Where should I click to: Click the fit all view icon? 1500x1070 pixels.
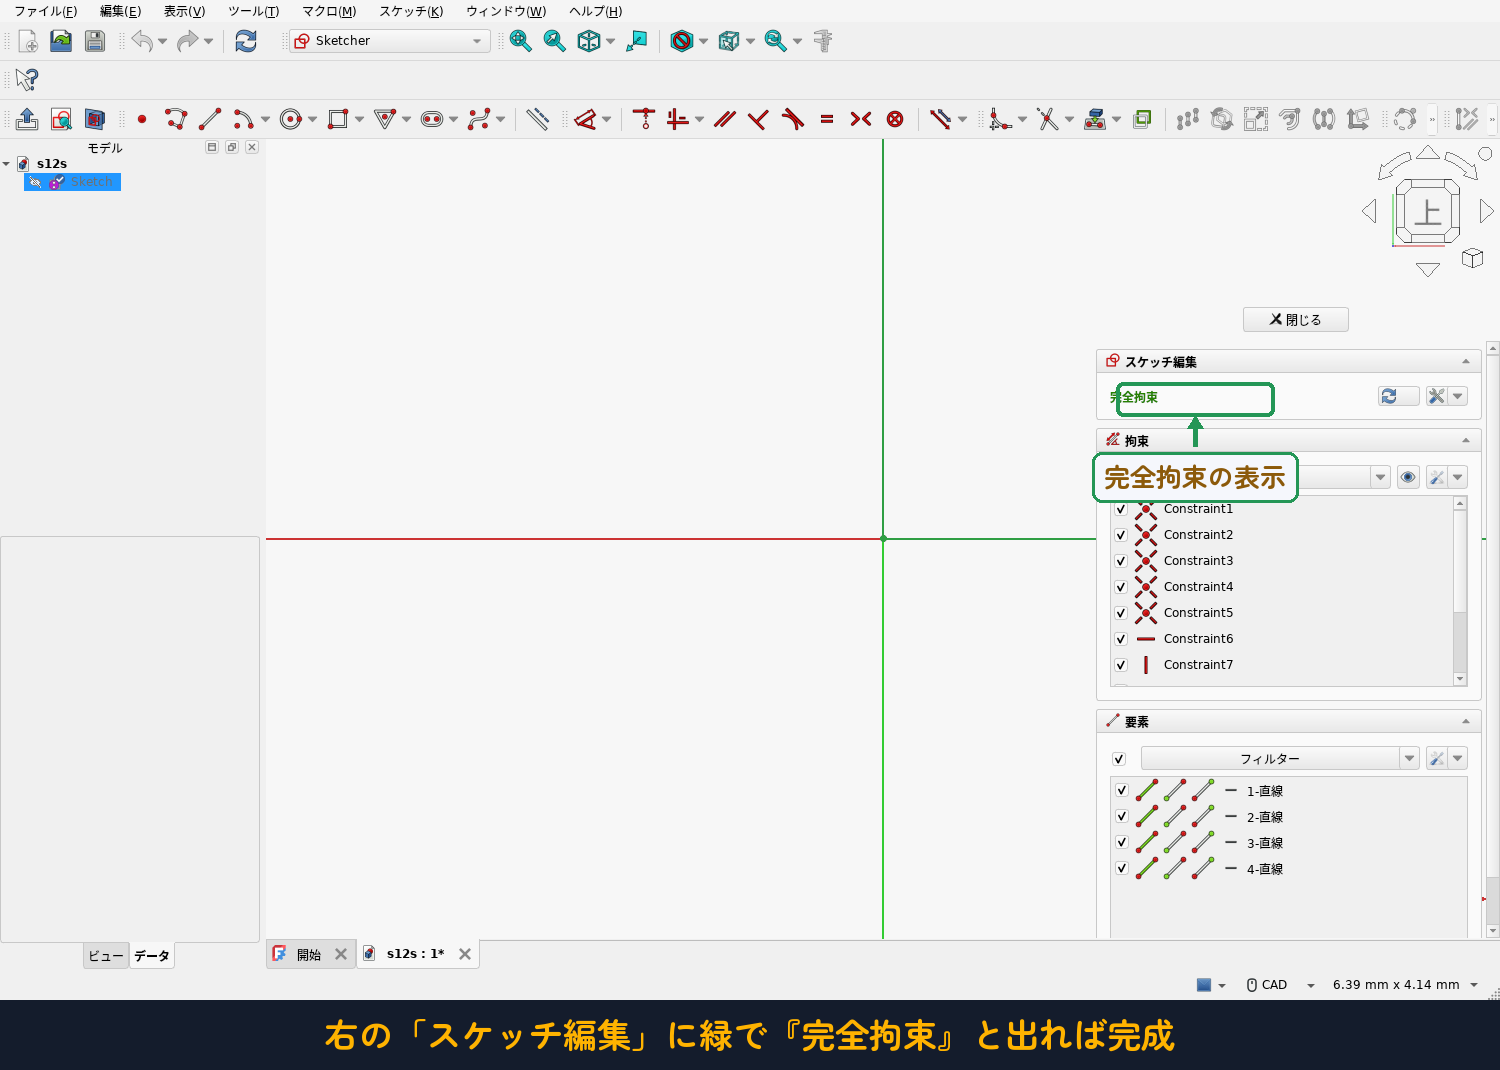tap(520, 41)
